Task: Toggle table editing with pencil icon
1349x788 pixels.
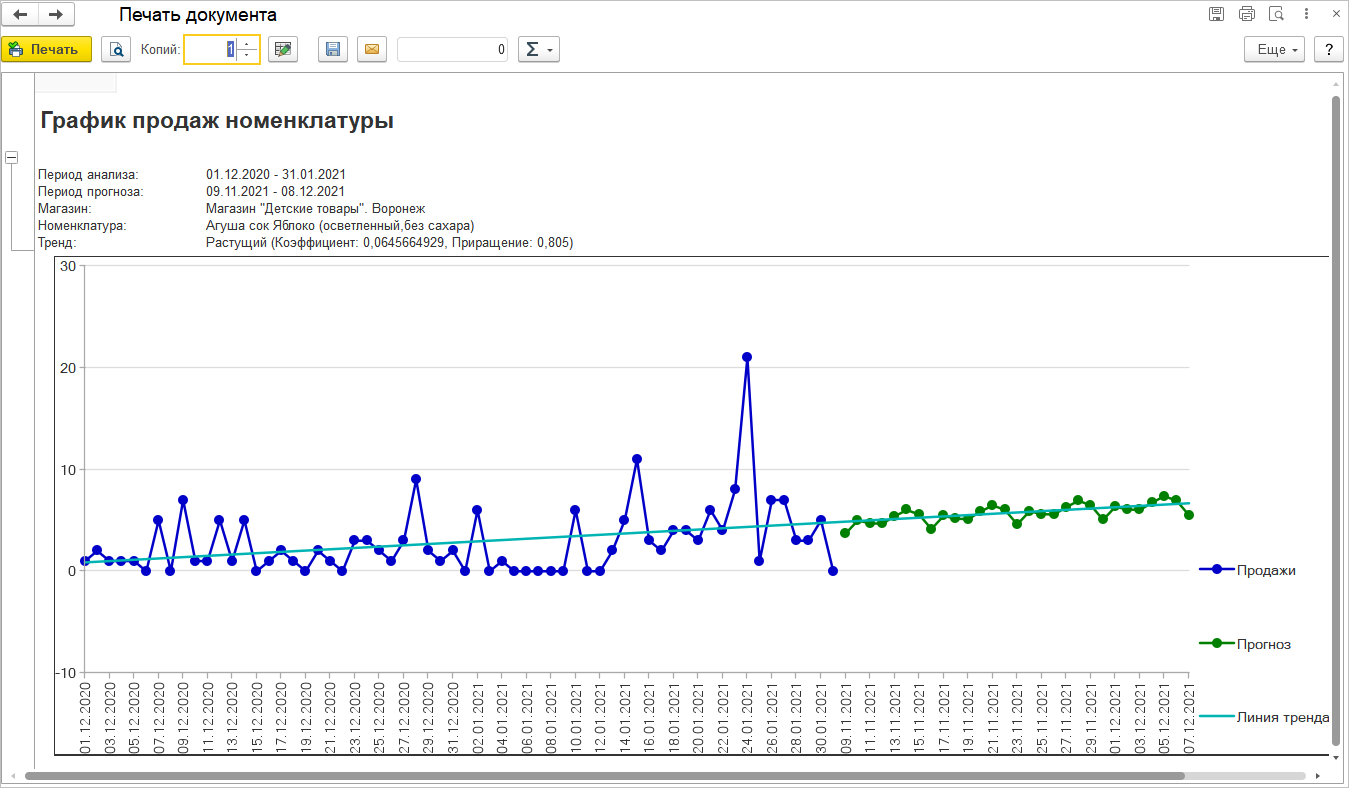Action: (284, 49)
